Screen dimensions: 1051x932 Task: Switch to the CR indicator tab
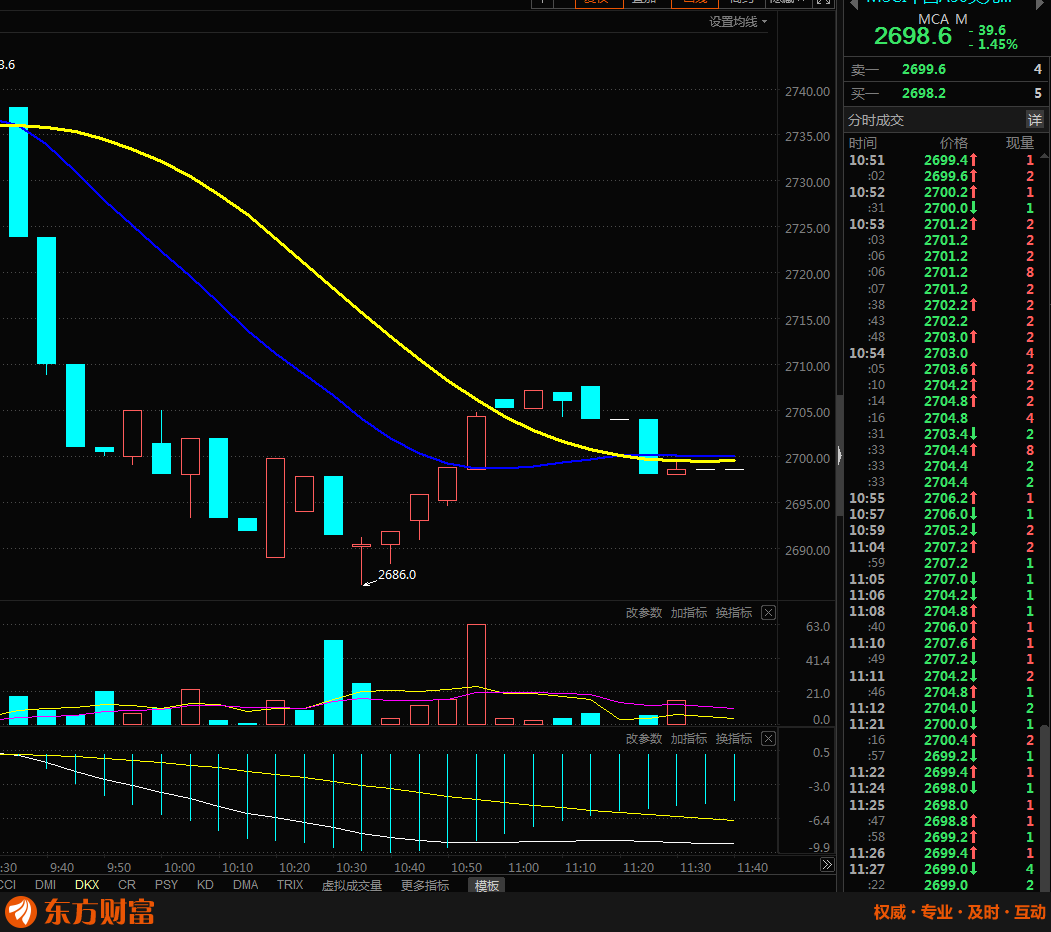pos(127,885)
